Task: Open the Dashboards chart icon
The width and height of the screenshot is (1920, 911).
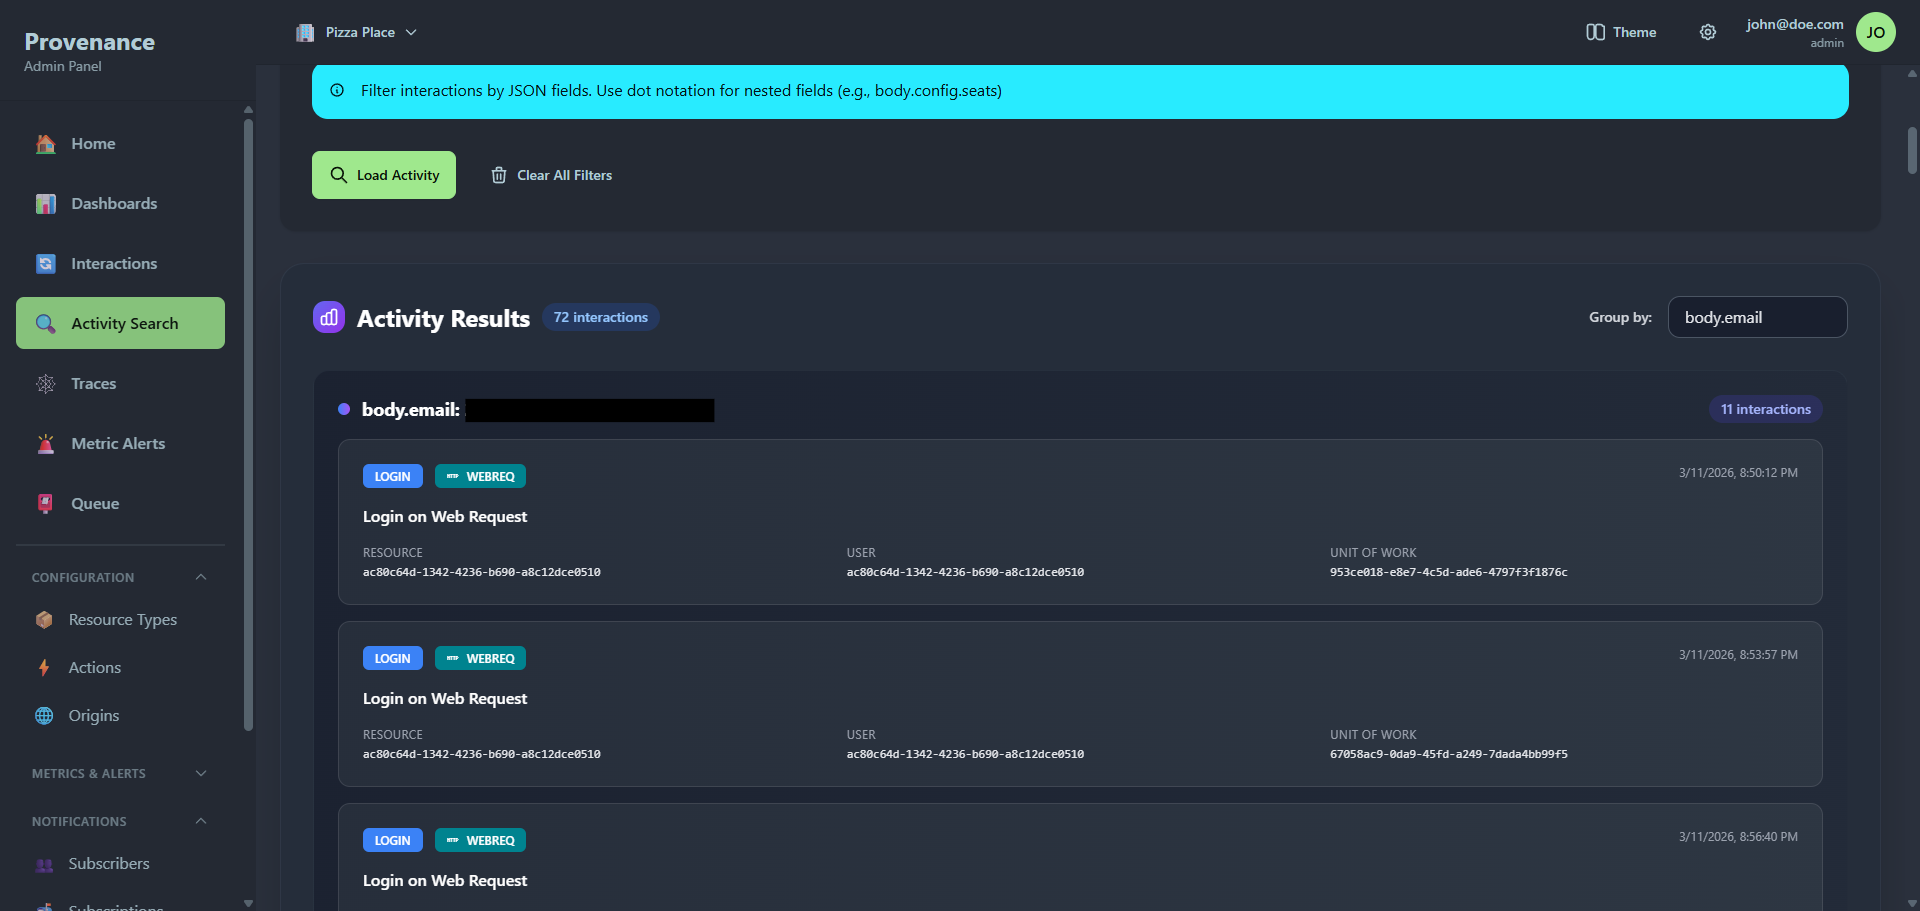Action: click(x=46, y=204)
